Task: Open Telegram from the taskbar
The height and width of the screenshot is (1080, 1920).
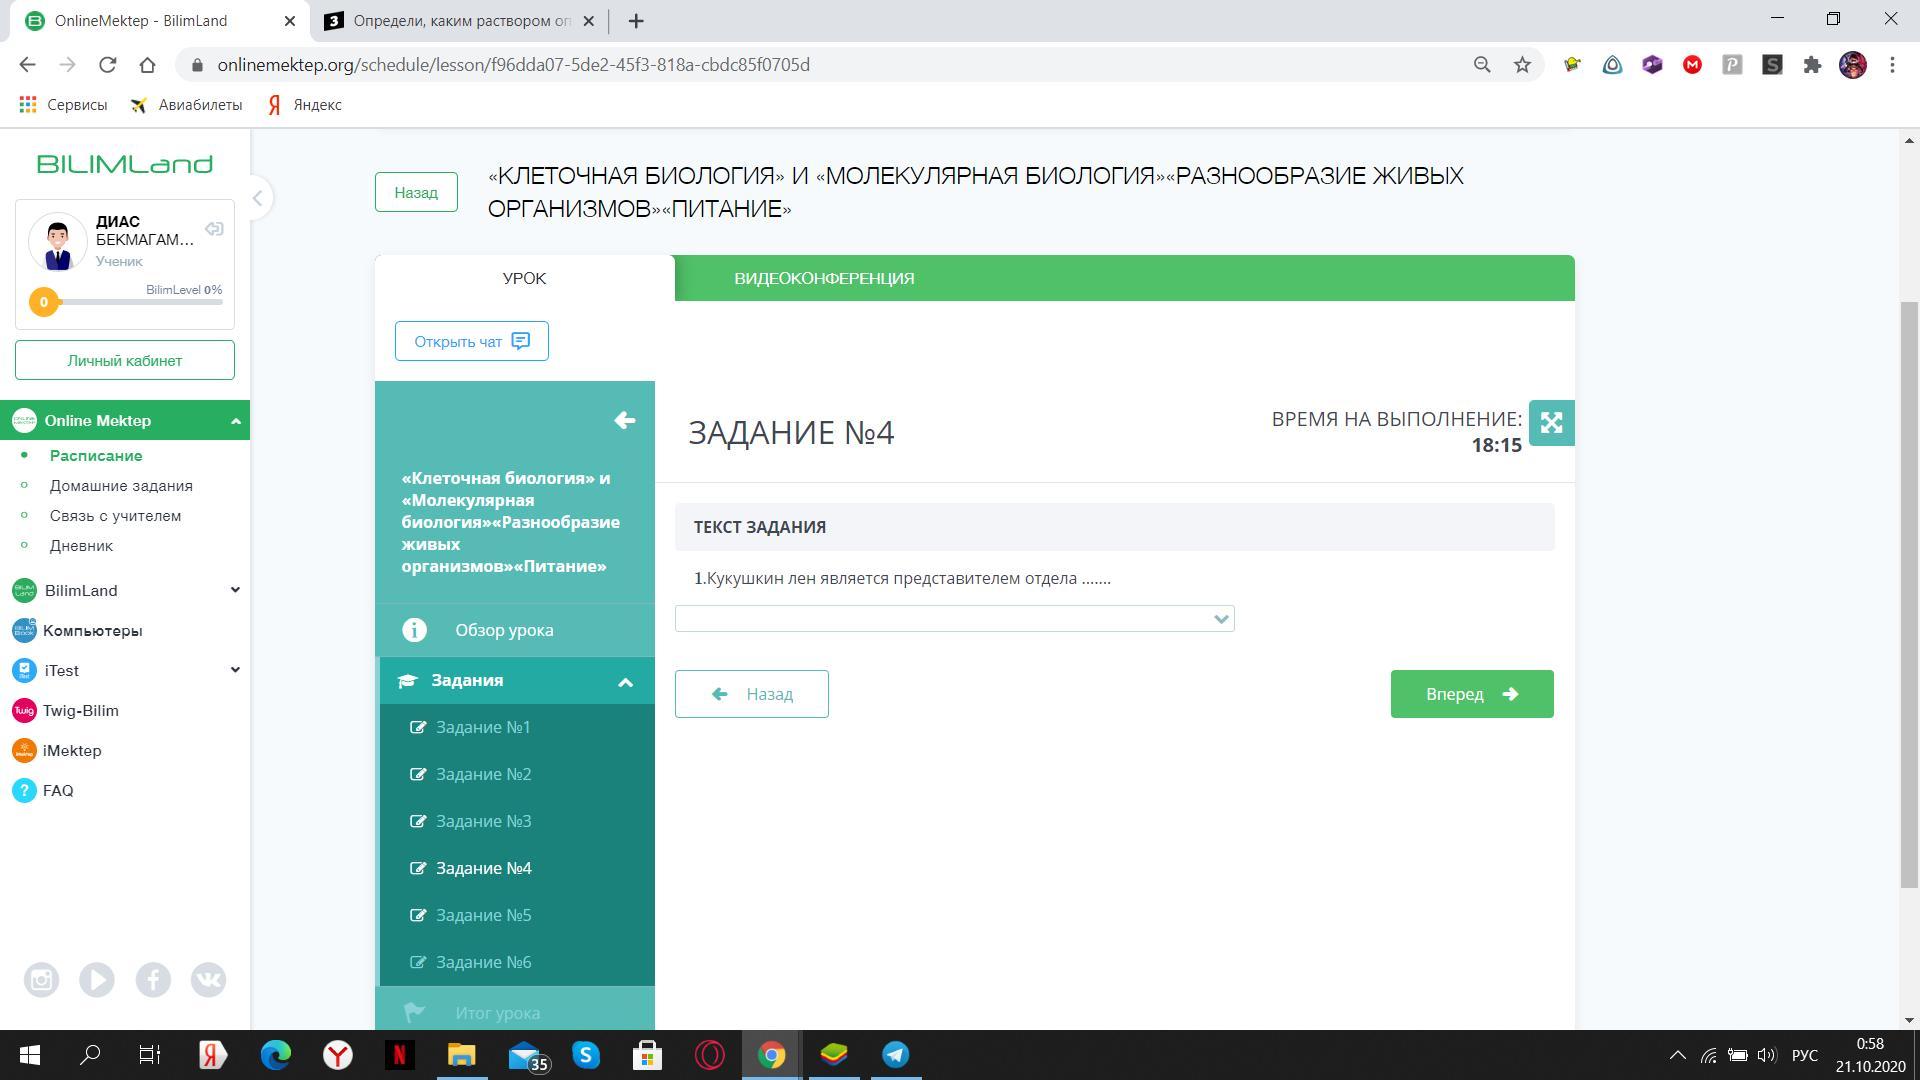Action: [x=895, y=1055]
